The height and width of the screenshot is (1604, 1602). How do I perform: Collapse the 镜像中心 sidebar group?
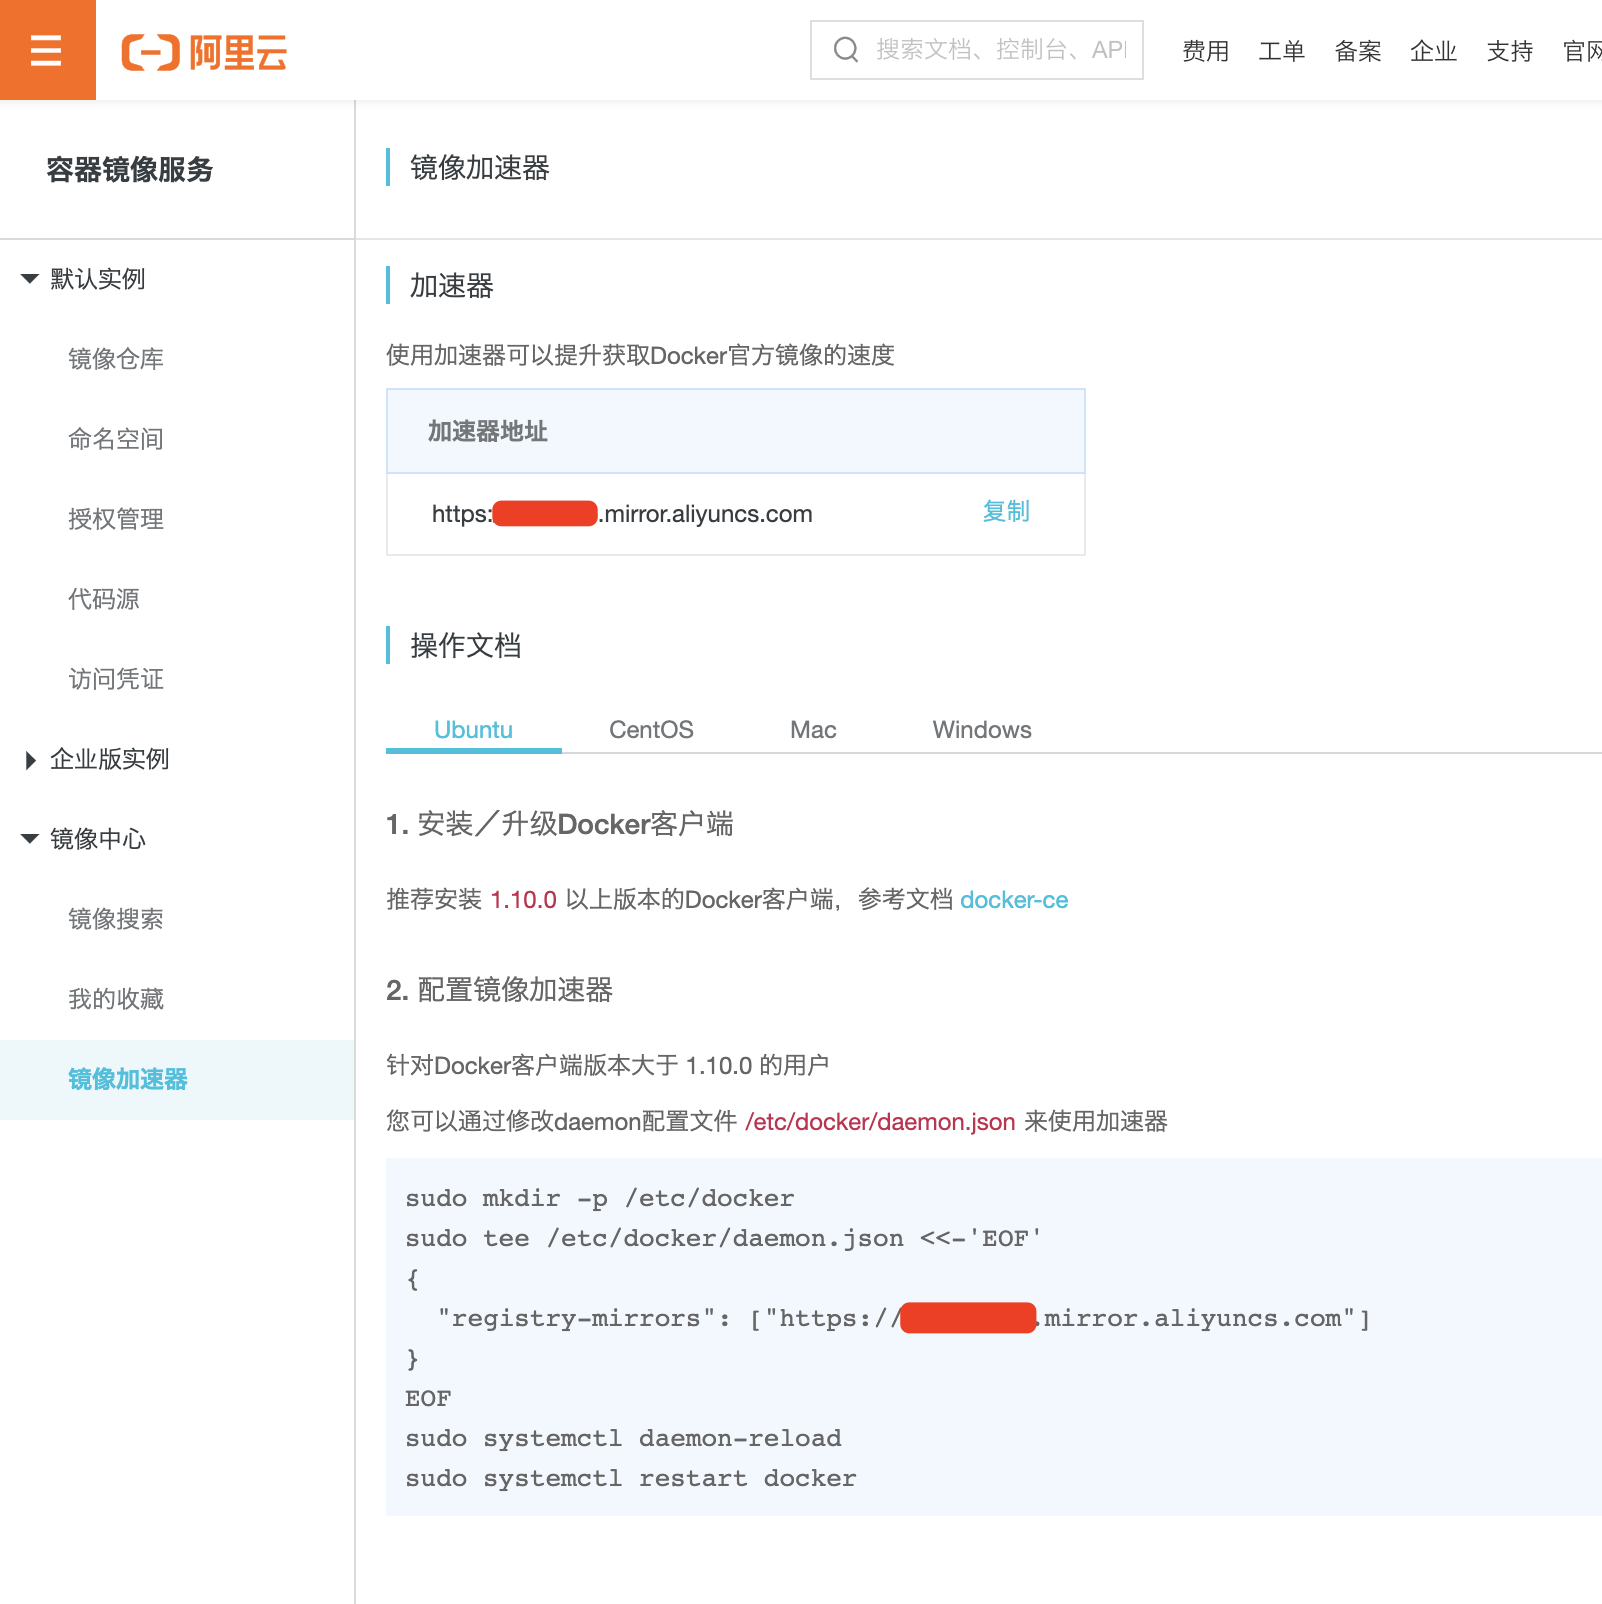[30, 839]
